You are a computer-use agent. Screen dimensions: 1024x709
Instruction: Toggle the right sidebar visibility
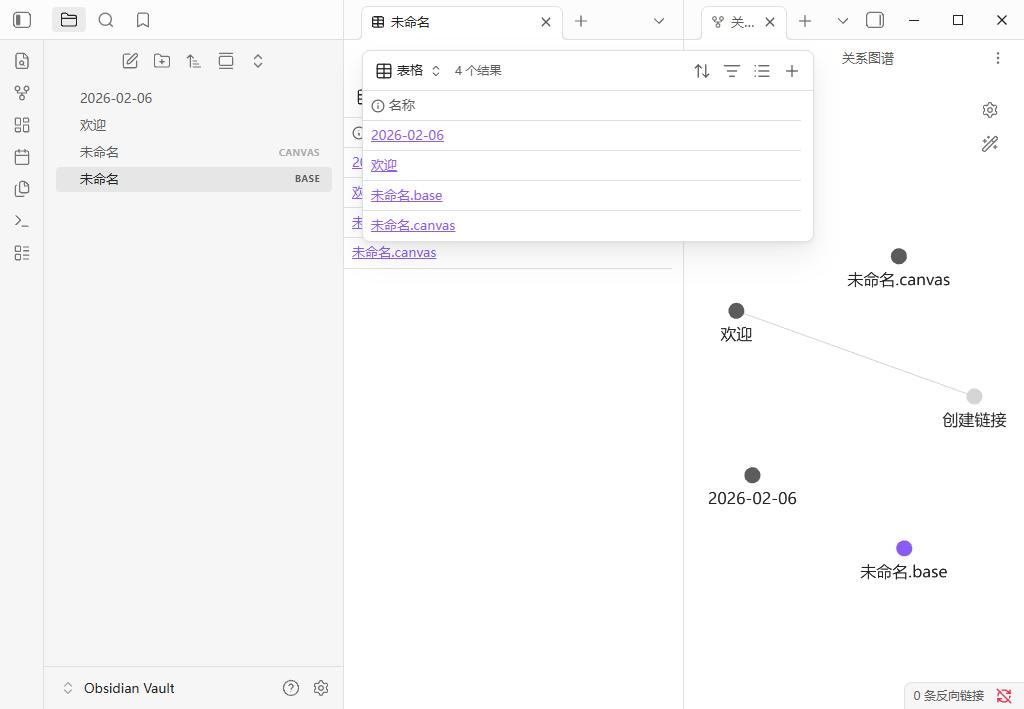(875, 20)
